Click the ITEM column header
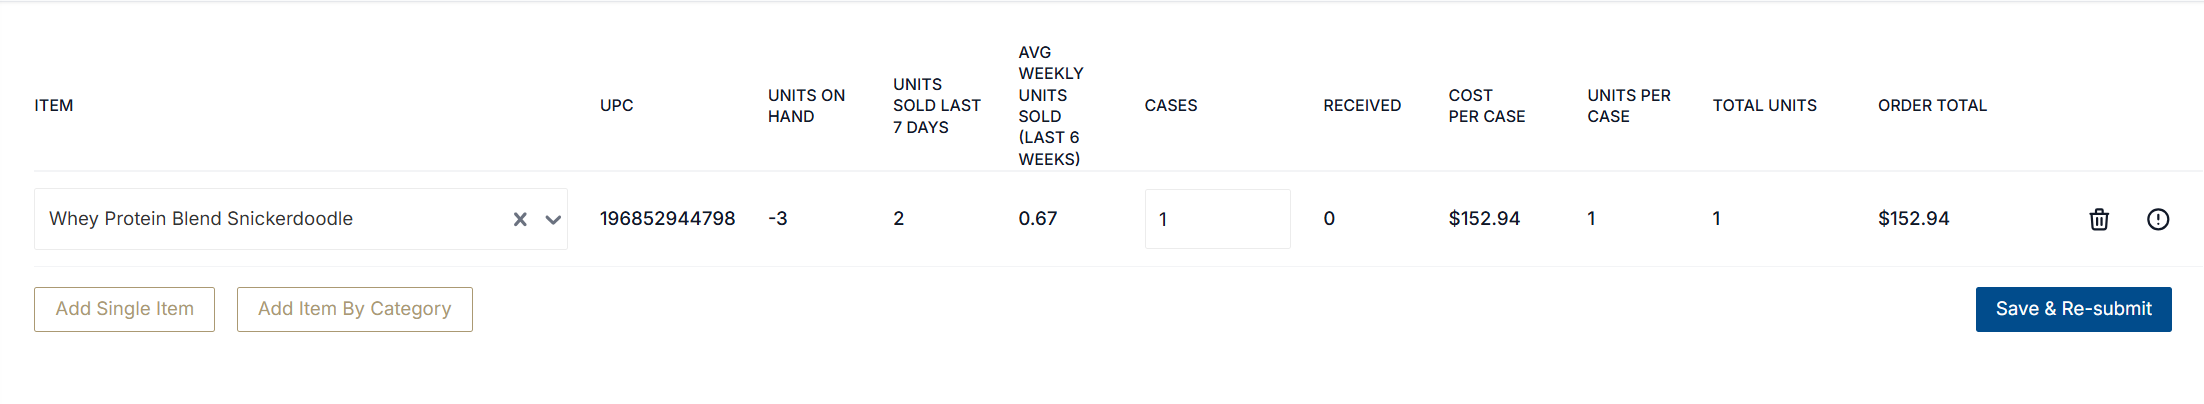 click(54, 106)
